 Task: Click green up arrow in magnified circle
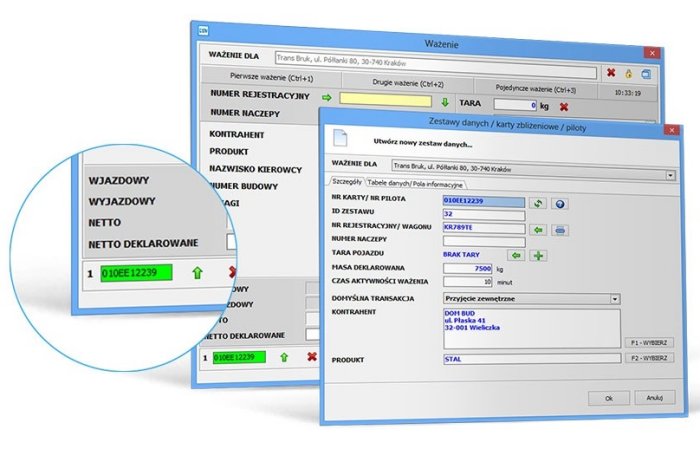(x=197, y=272)
